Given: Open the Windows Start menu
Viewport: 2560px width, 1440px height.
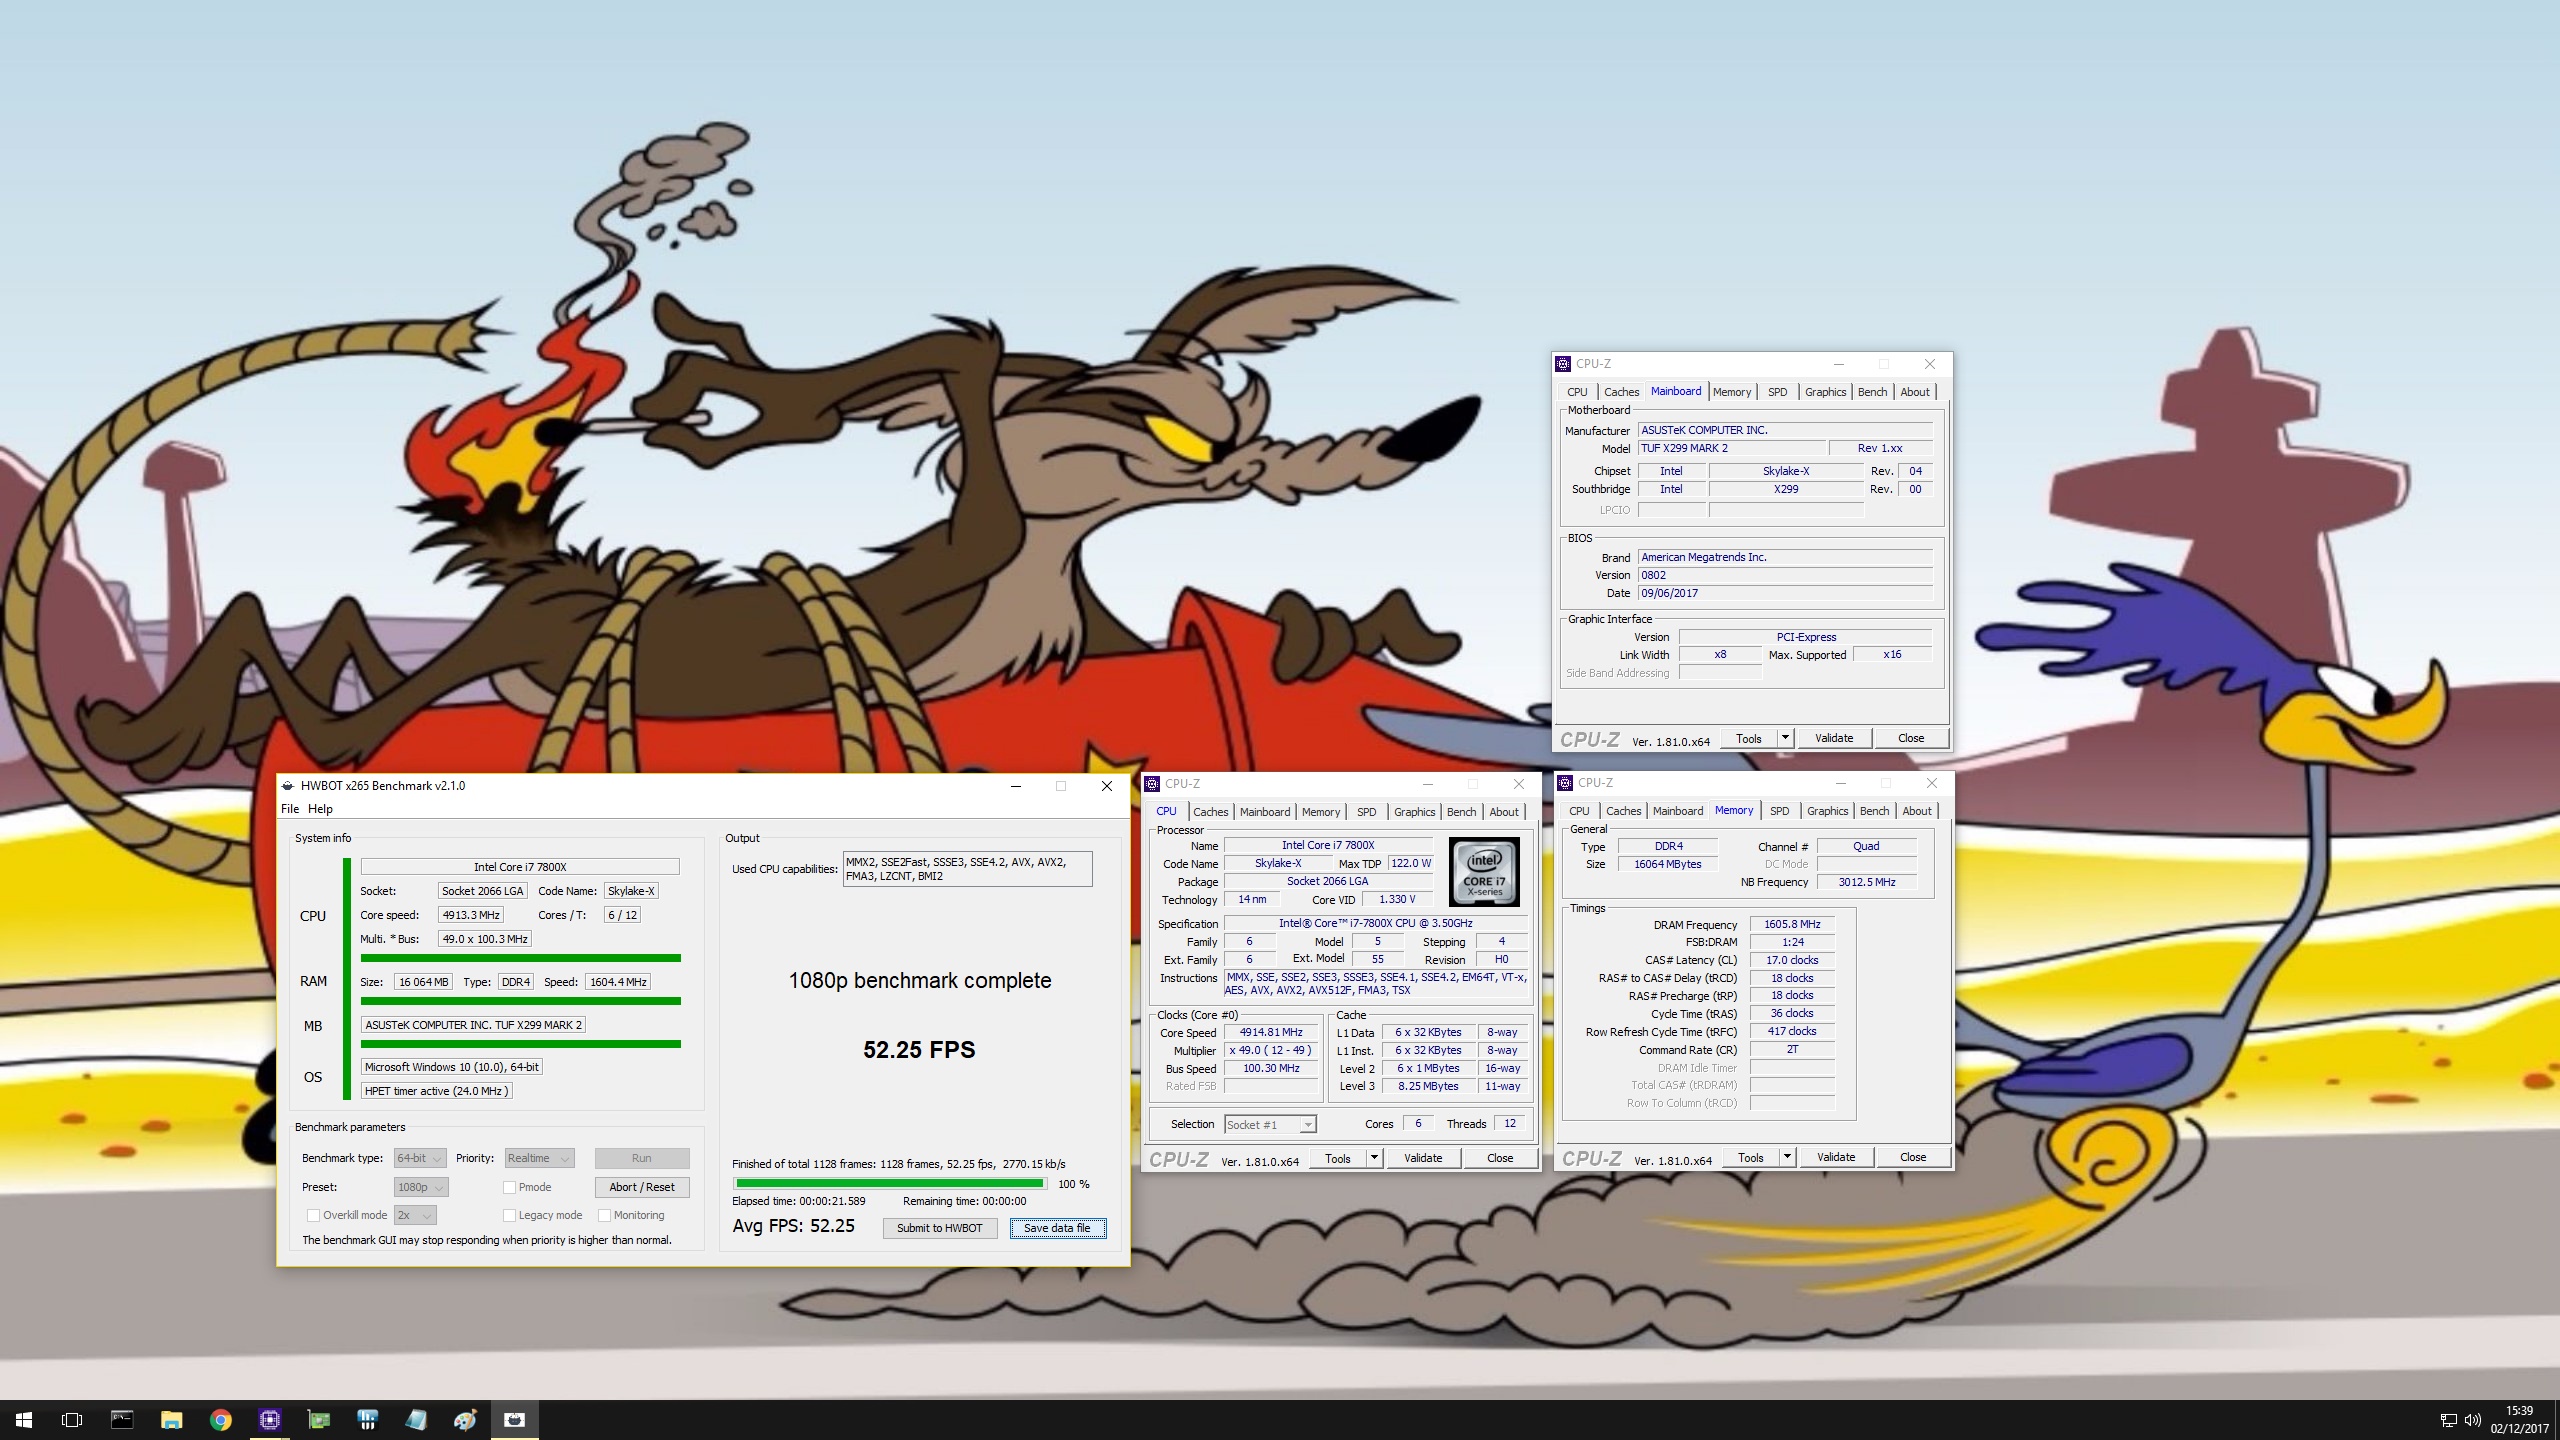Looking at the screenshot, I should click(x=24, y=1420).
